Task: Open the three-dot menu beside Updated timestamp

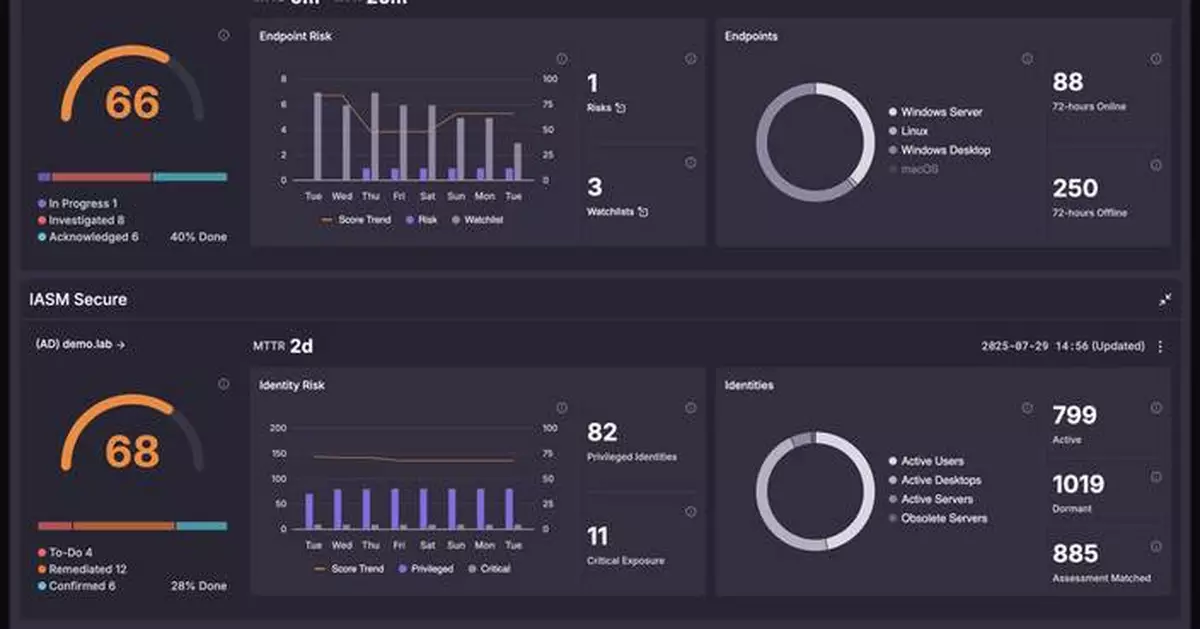Action: 1160,346
